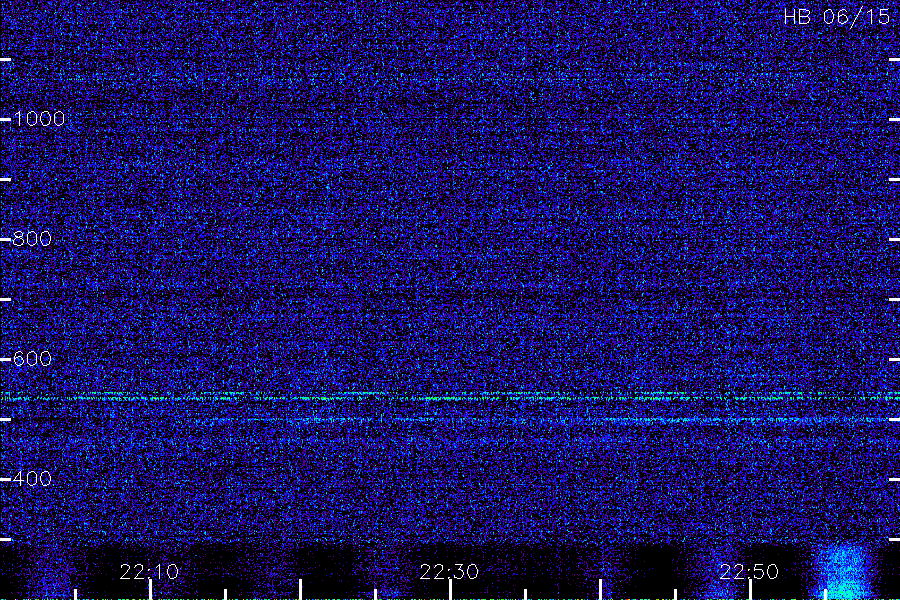This screenshot has width=900, height=600.
Task: Click the HB 06/15 label
Action: (837, 17)
